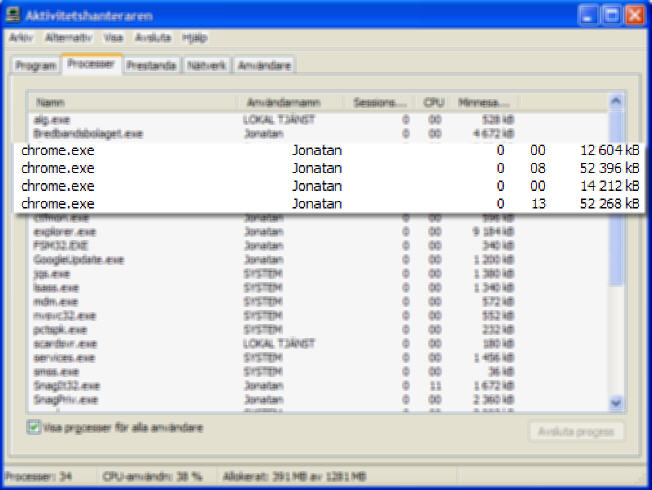Click the Avsluta process button
The width and height of the screenshot is (652, 490).
pos(576,431)
